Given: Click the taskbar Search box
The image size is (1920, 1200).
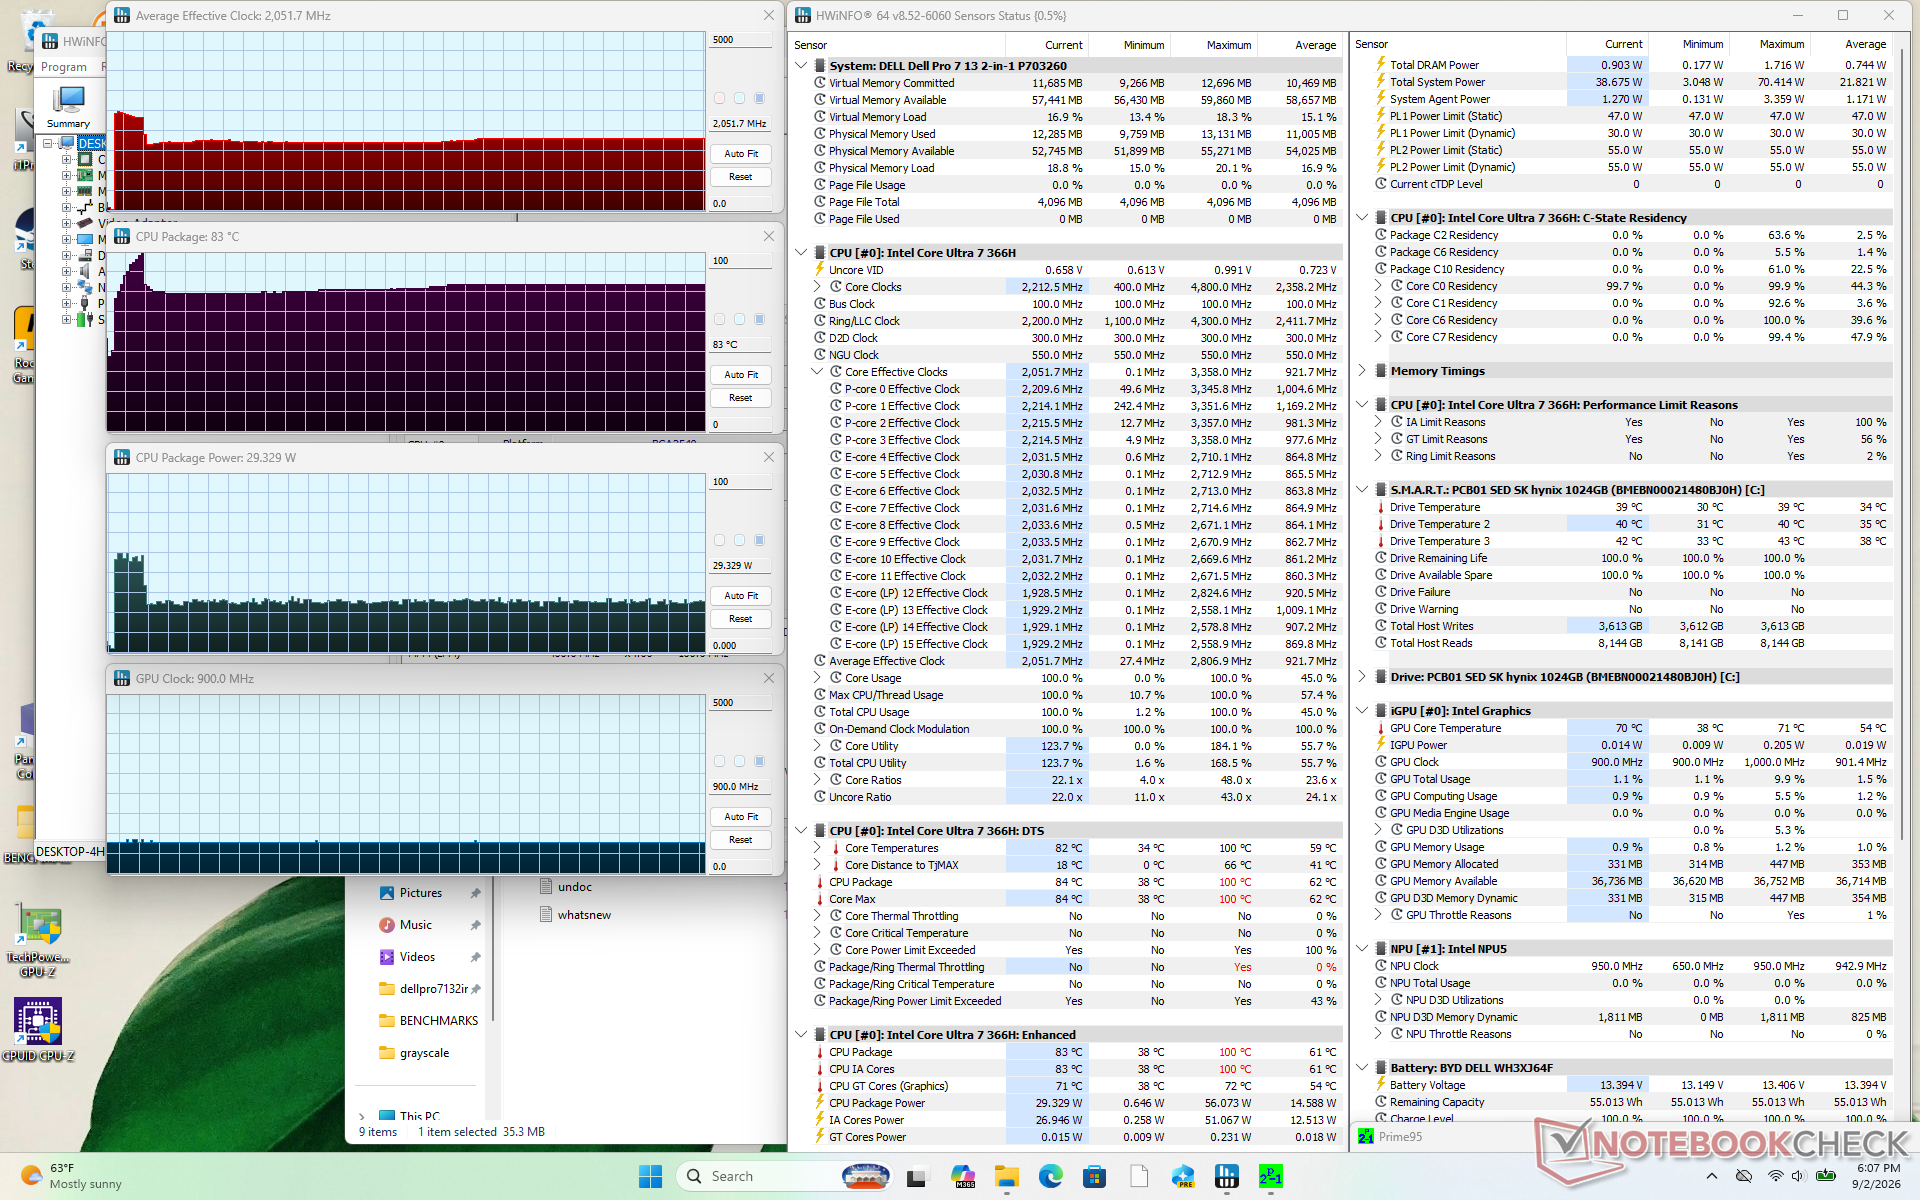Looking at the screenshot, I should click(x=760, y=1176).
